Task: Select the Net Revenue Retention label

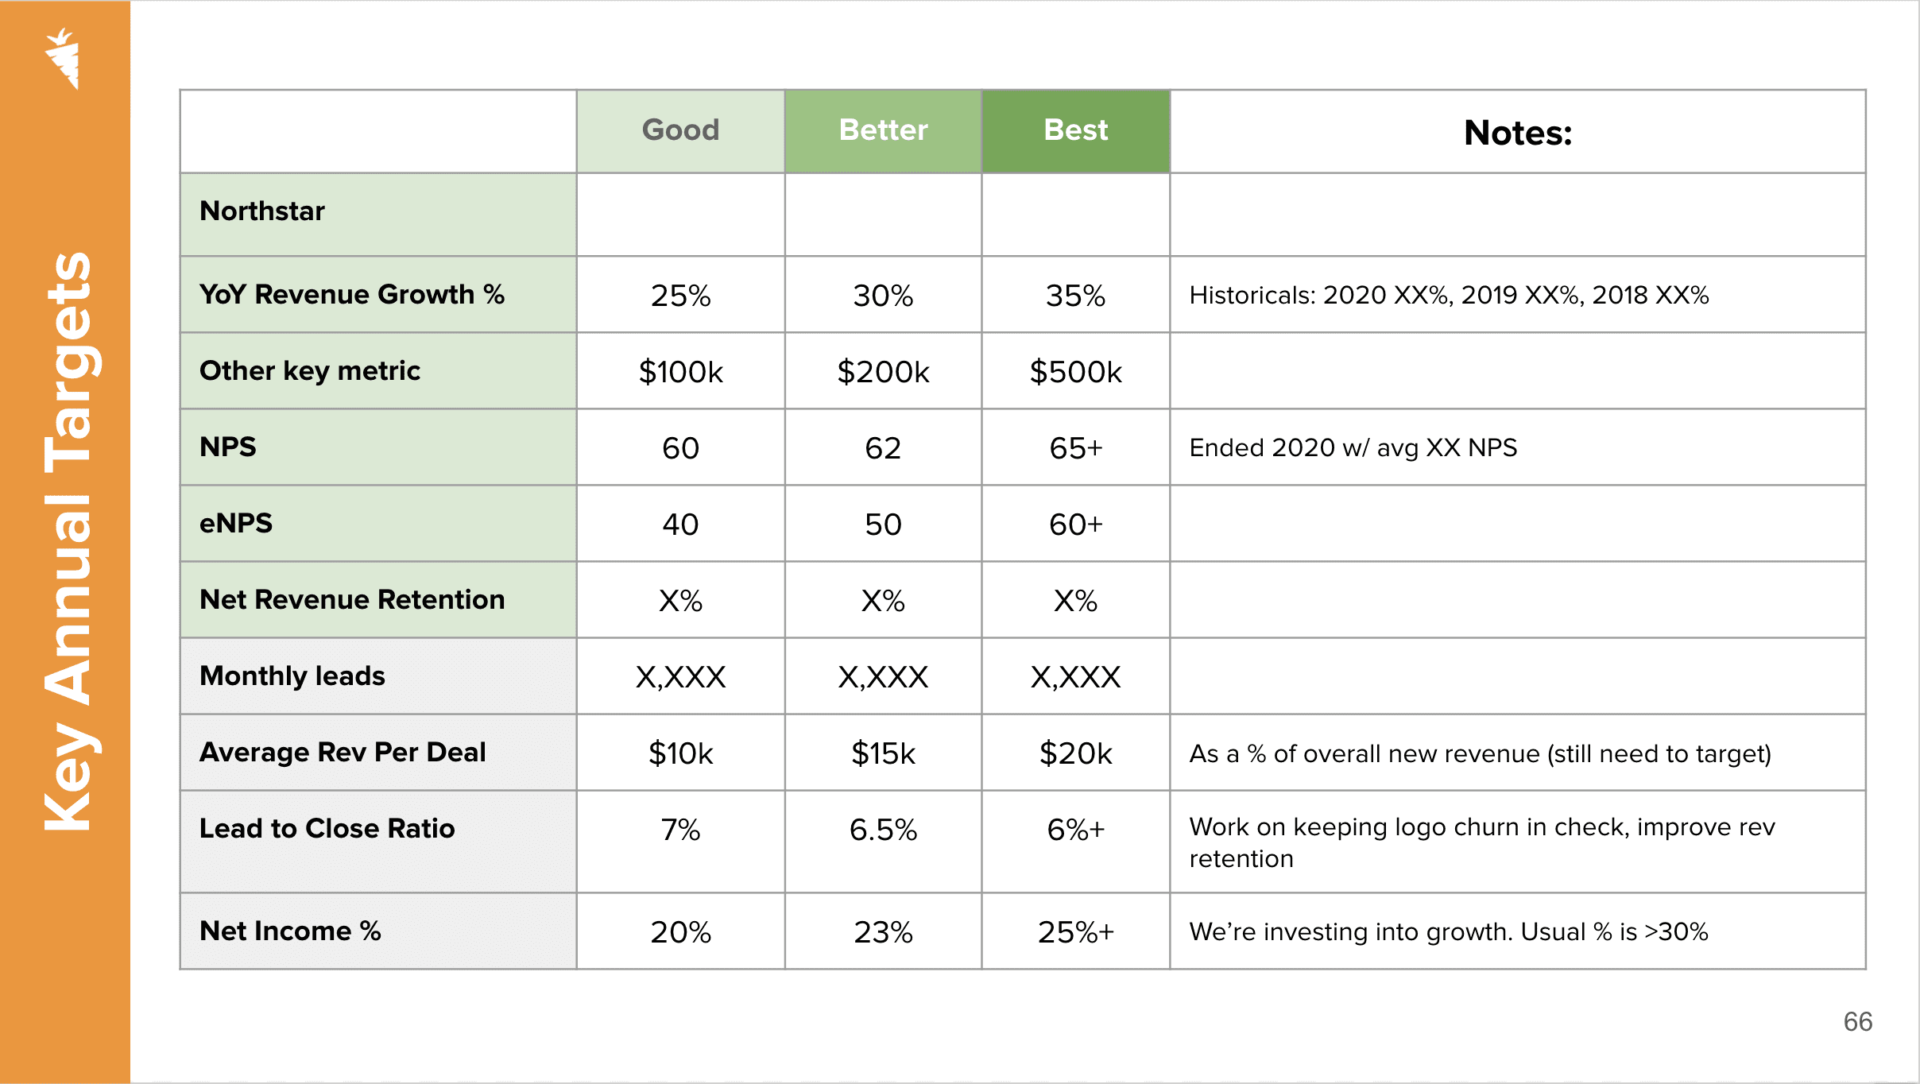Action: [352, 600]
